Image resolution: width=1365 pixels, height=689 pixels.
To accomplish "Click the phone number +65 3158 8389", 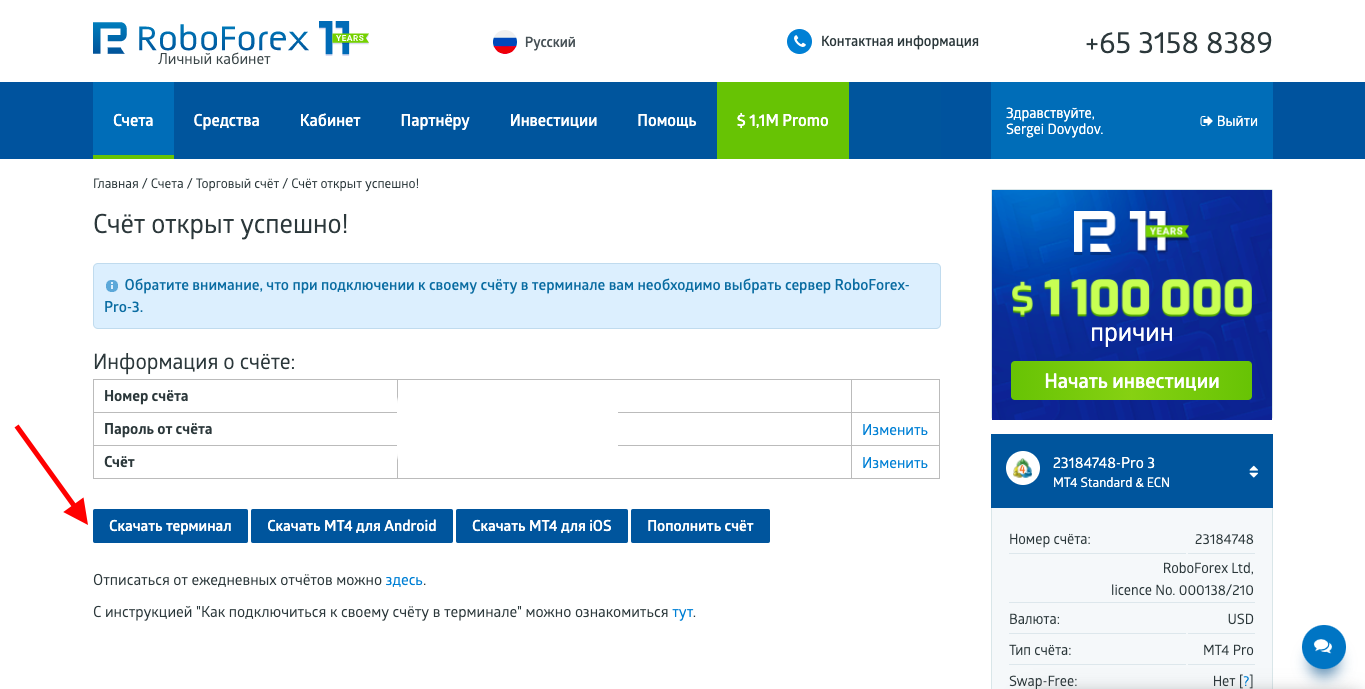I will point(1179,43).
